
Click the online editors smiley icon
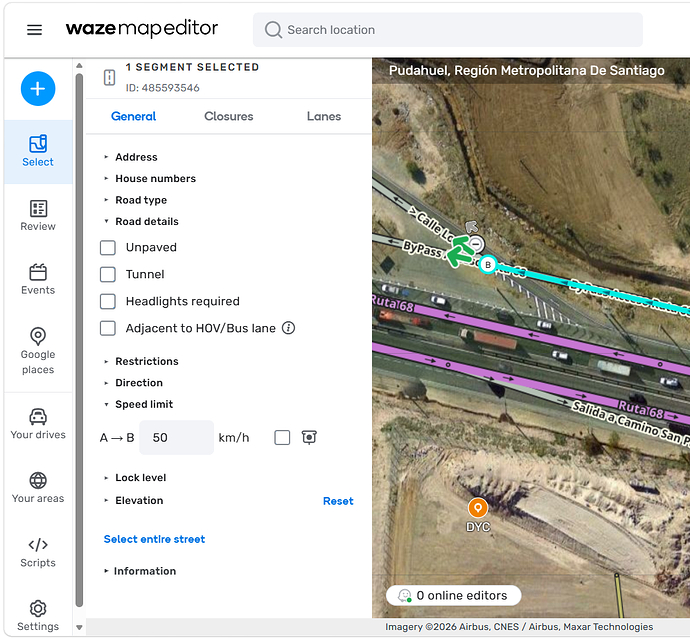point(404,595)
